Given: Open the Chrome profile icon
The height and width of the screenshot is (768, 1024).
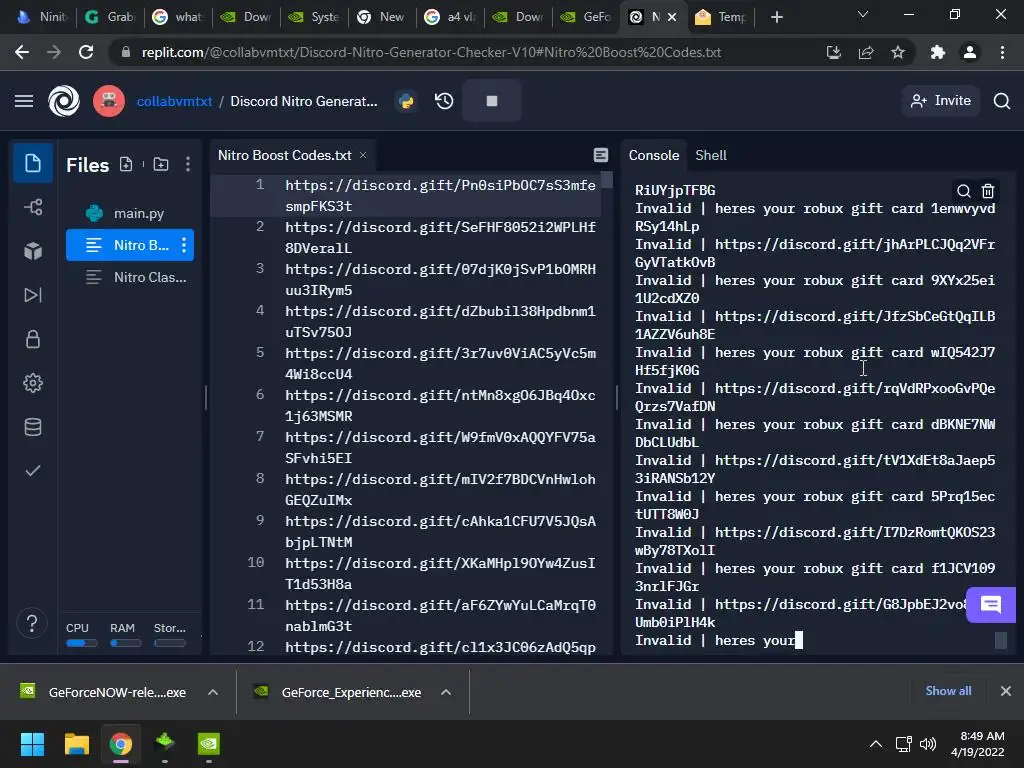Looking at the screenshot, I should click(970, 52).
